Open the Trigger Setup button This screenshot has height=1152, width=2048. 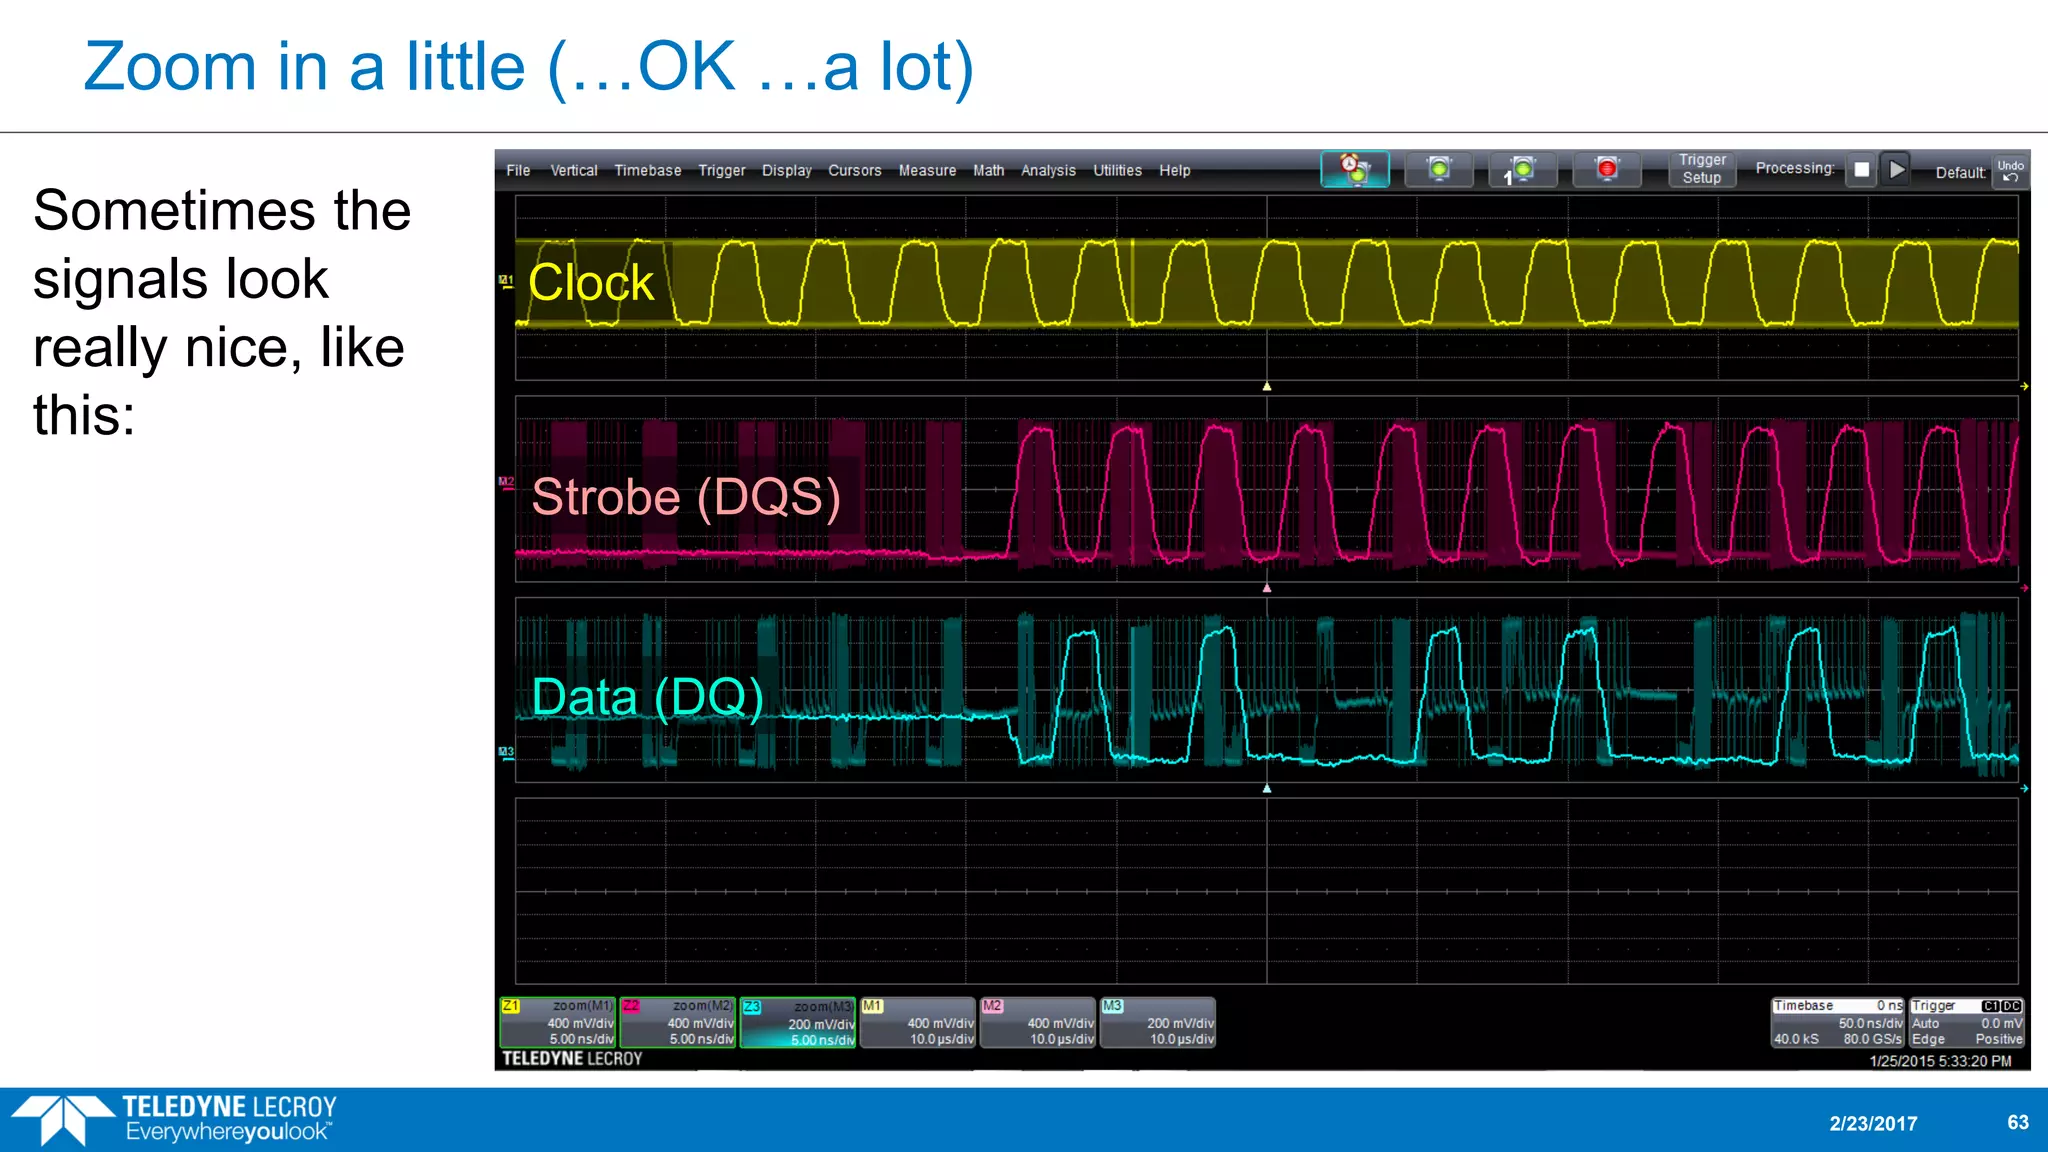(1701, 169)
